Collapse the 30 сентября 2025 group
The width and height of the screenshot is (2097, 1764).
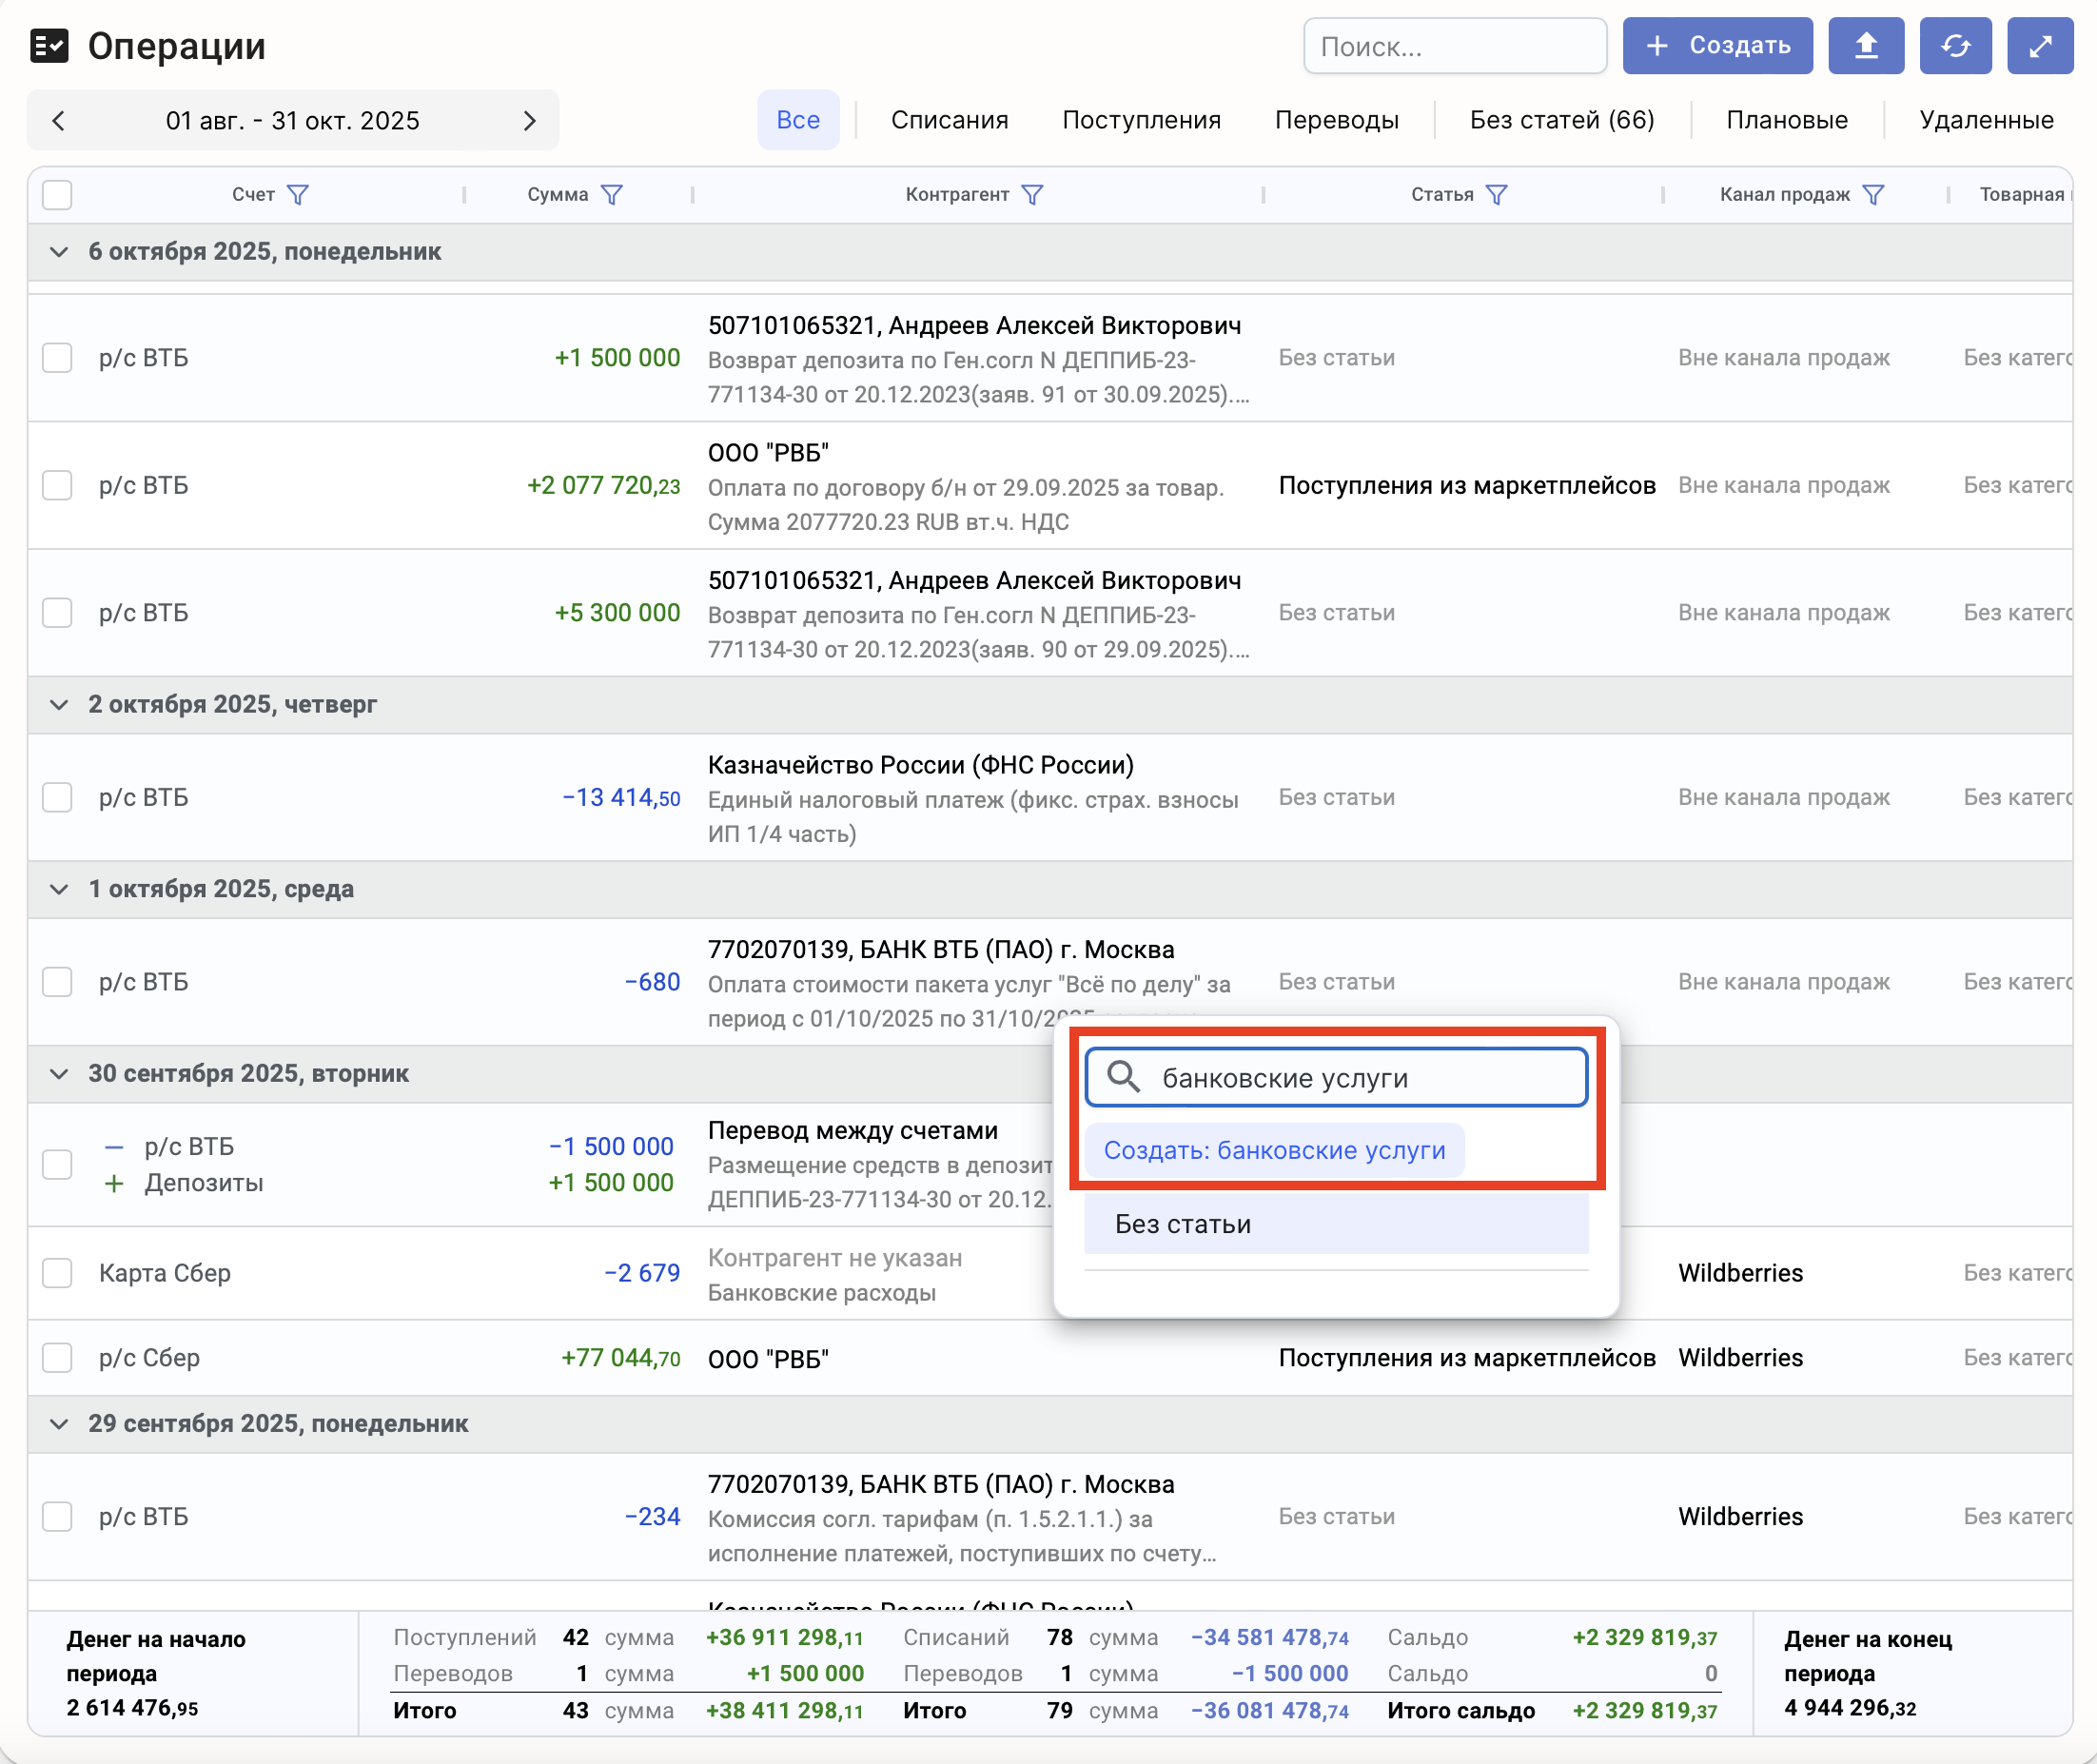tap(59, 1074)
